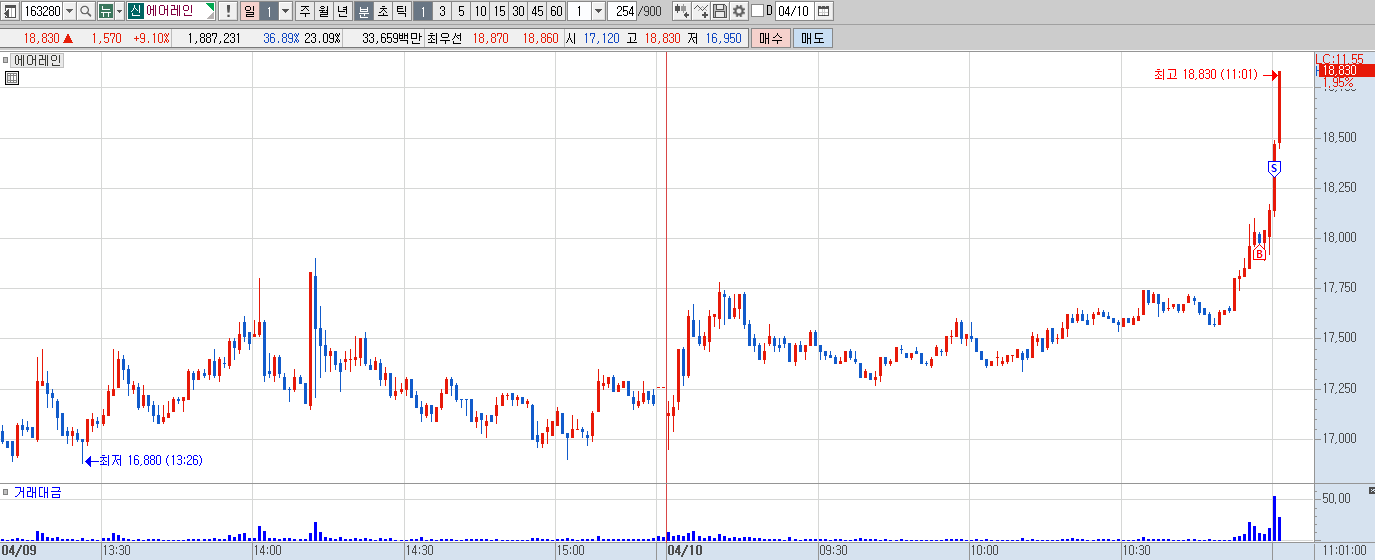1375x560 pixels.
Task: Toggle the checkbox before the date field
Action: click(x=757, y=11)
